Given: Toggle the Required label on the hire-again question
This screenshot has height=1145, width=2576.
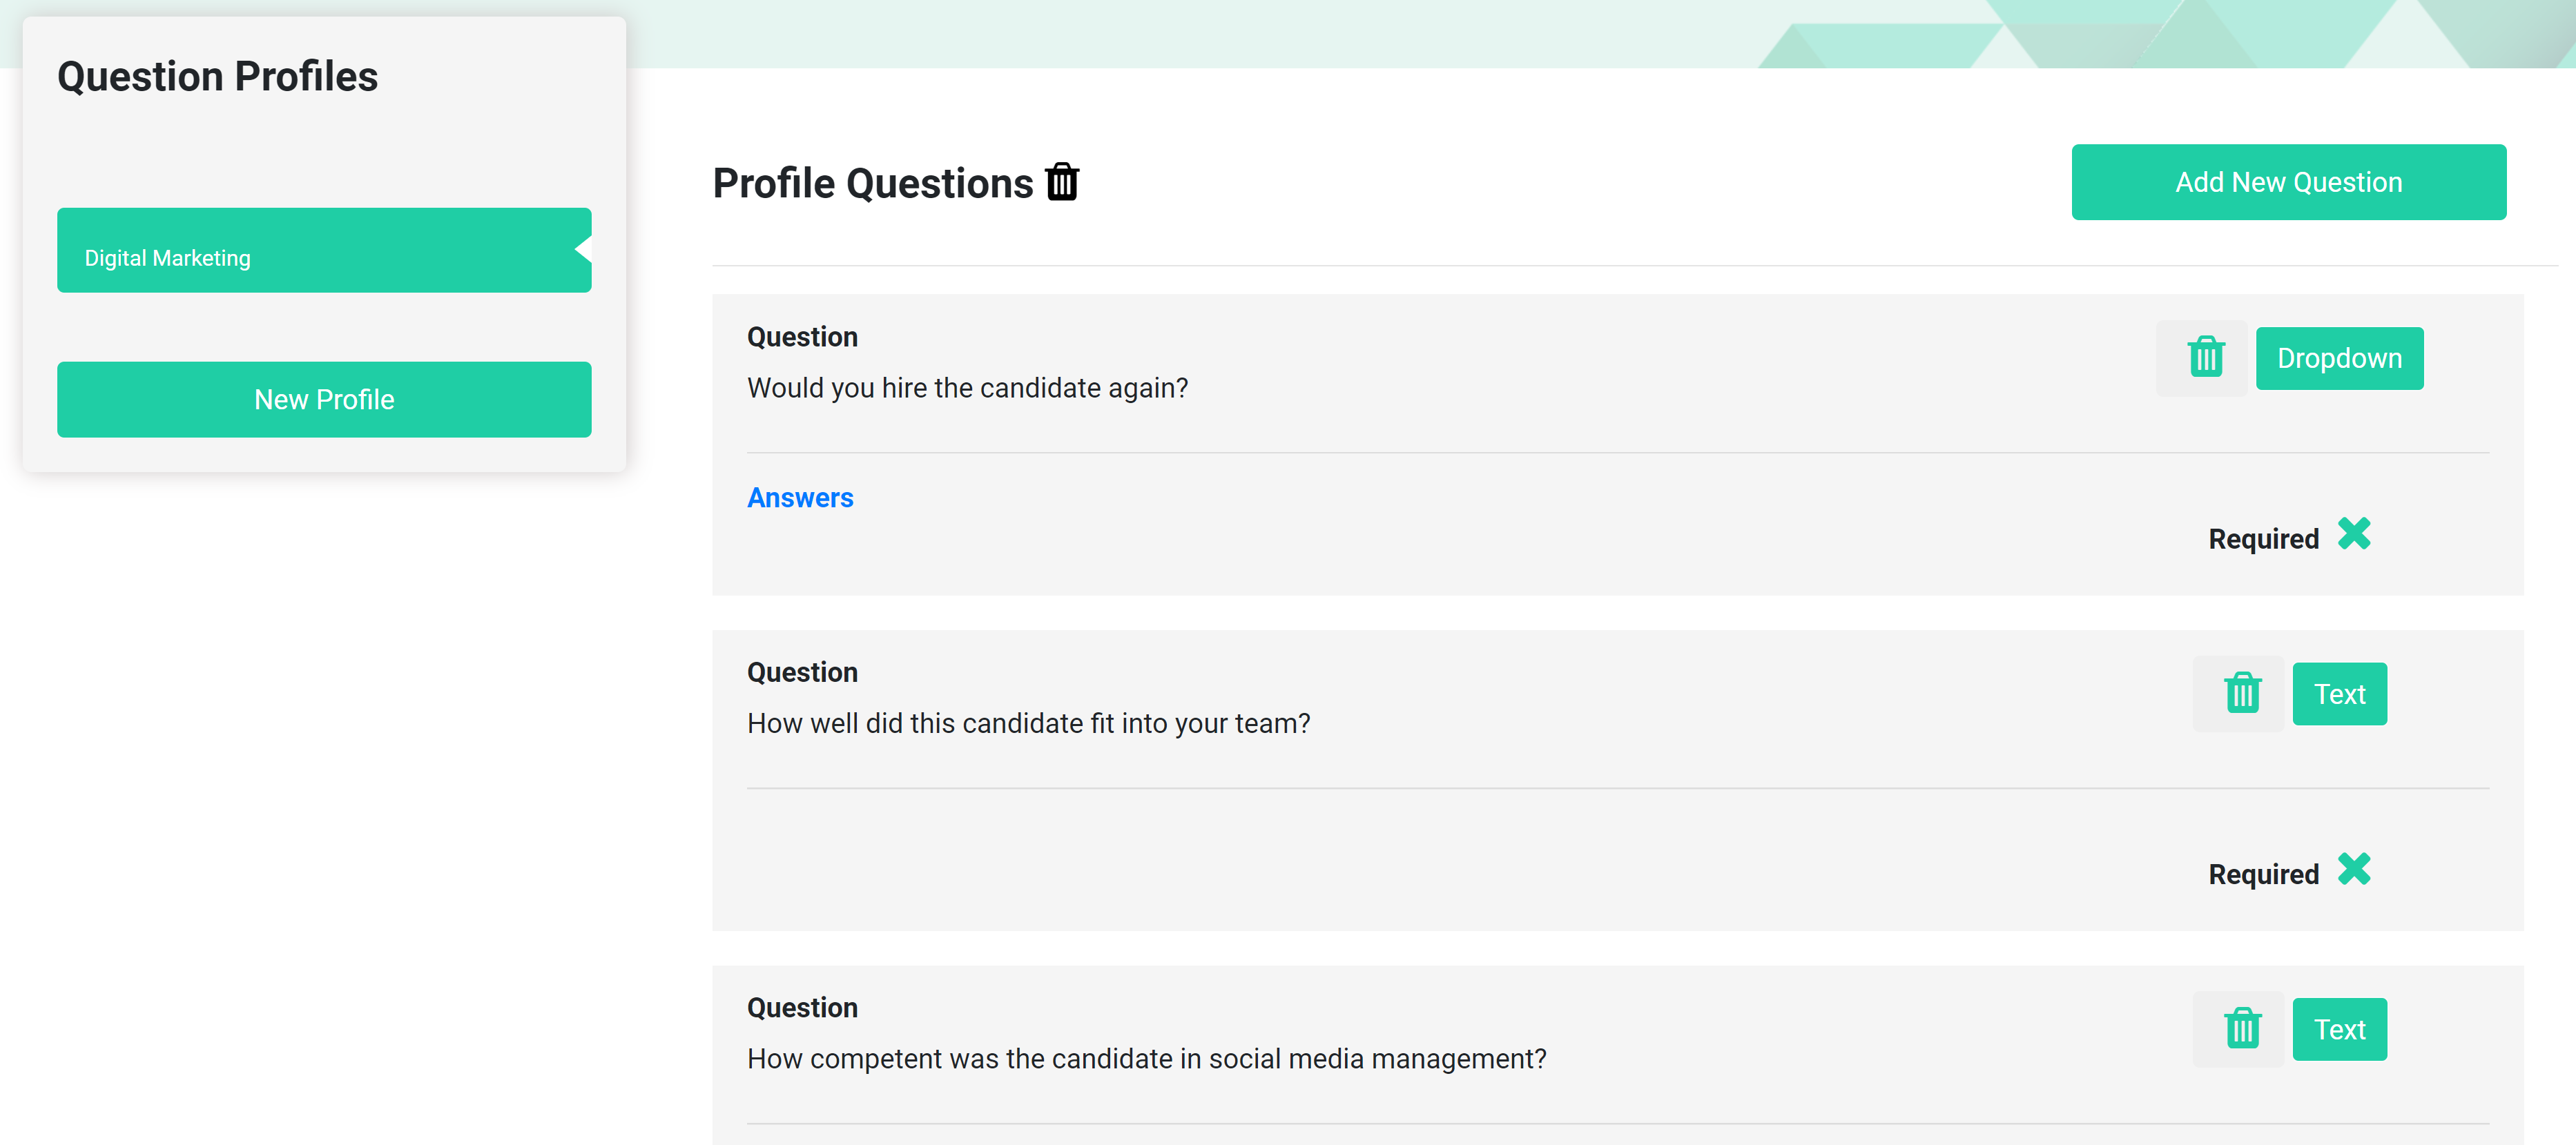Looking at the screenshot, I should pyautogui.click(x=2263, y=539).
